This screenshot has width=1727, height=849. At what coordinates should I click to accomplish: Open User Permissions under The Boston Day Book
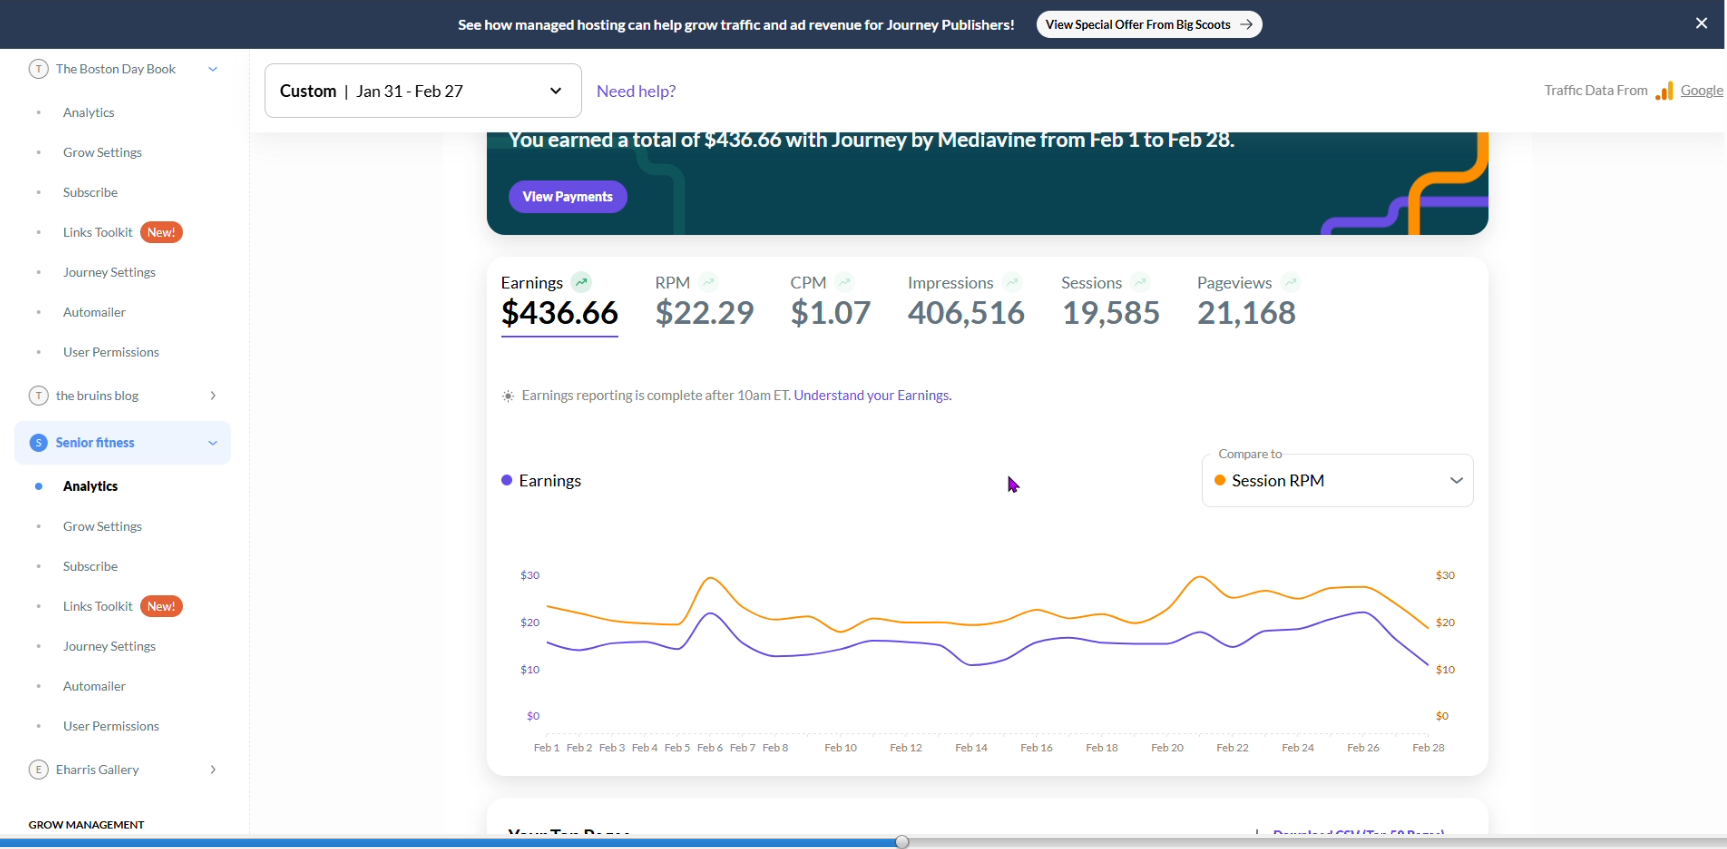pyautogui.click(x=111, y=352)
